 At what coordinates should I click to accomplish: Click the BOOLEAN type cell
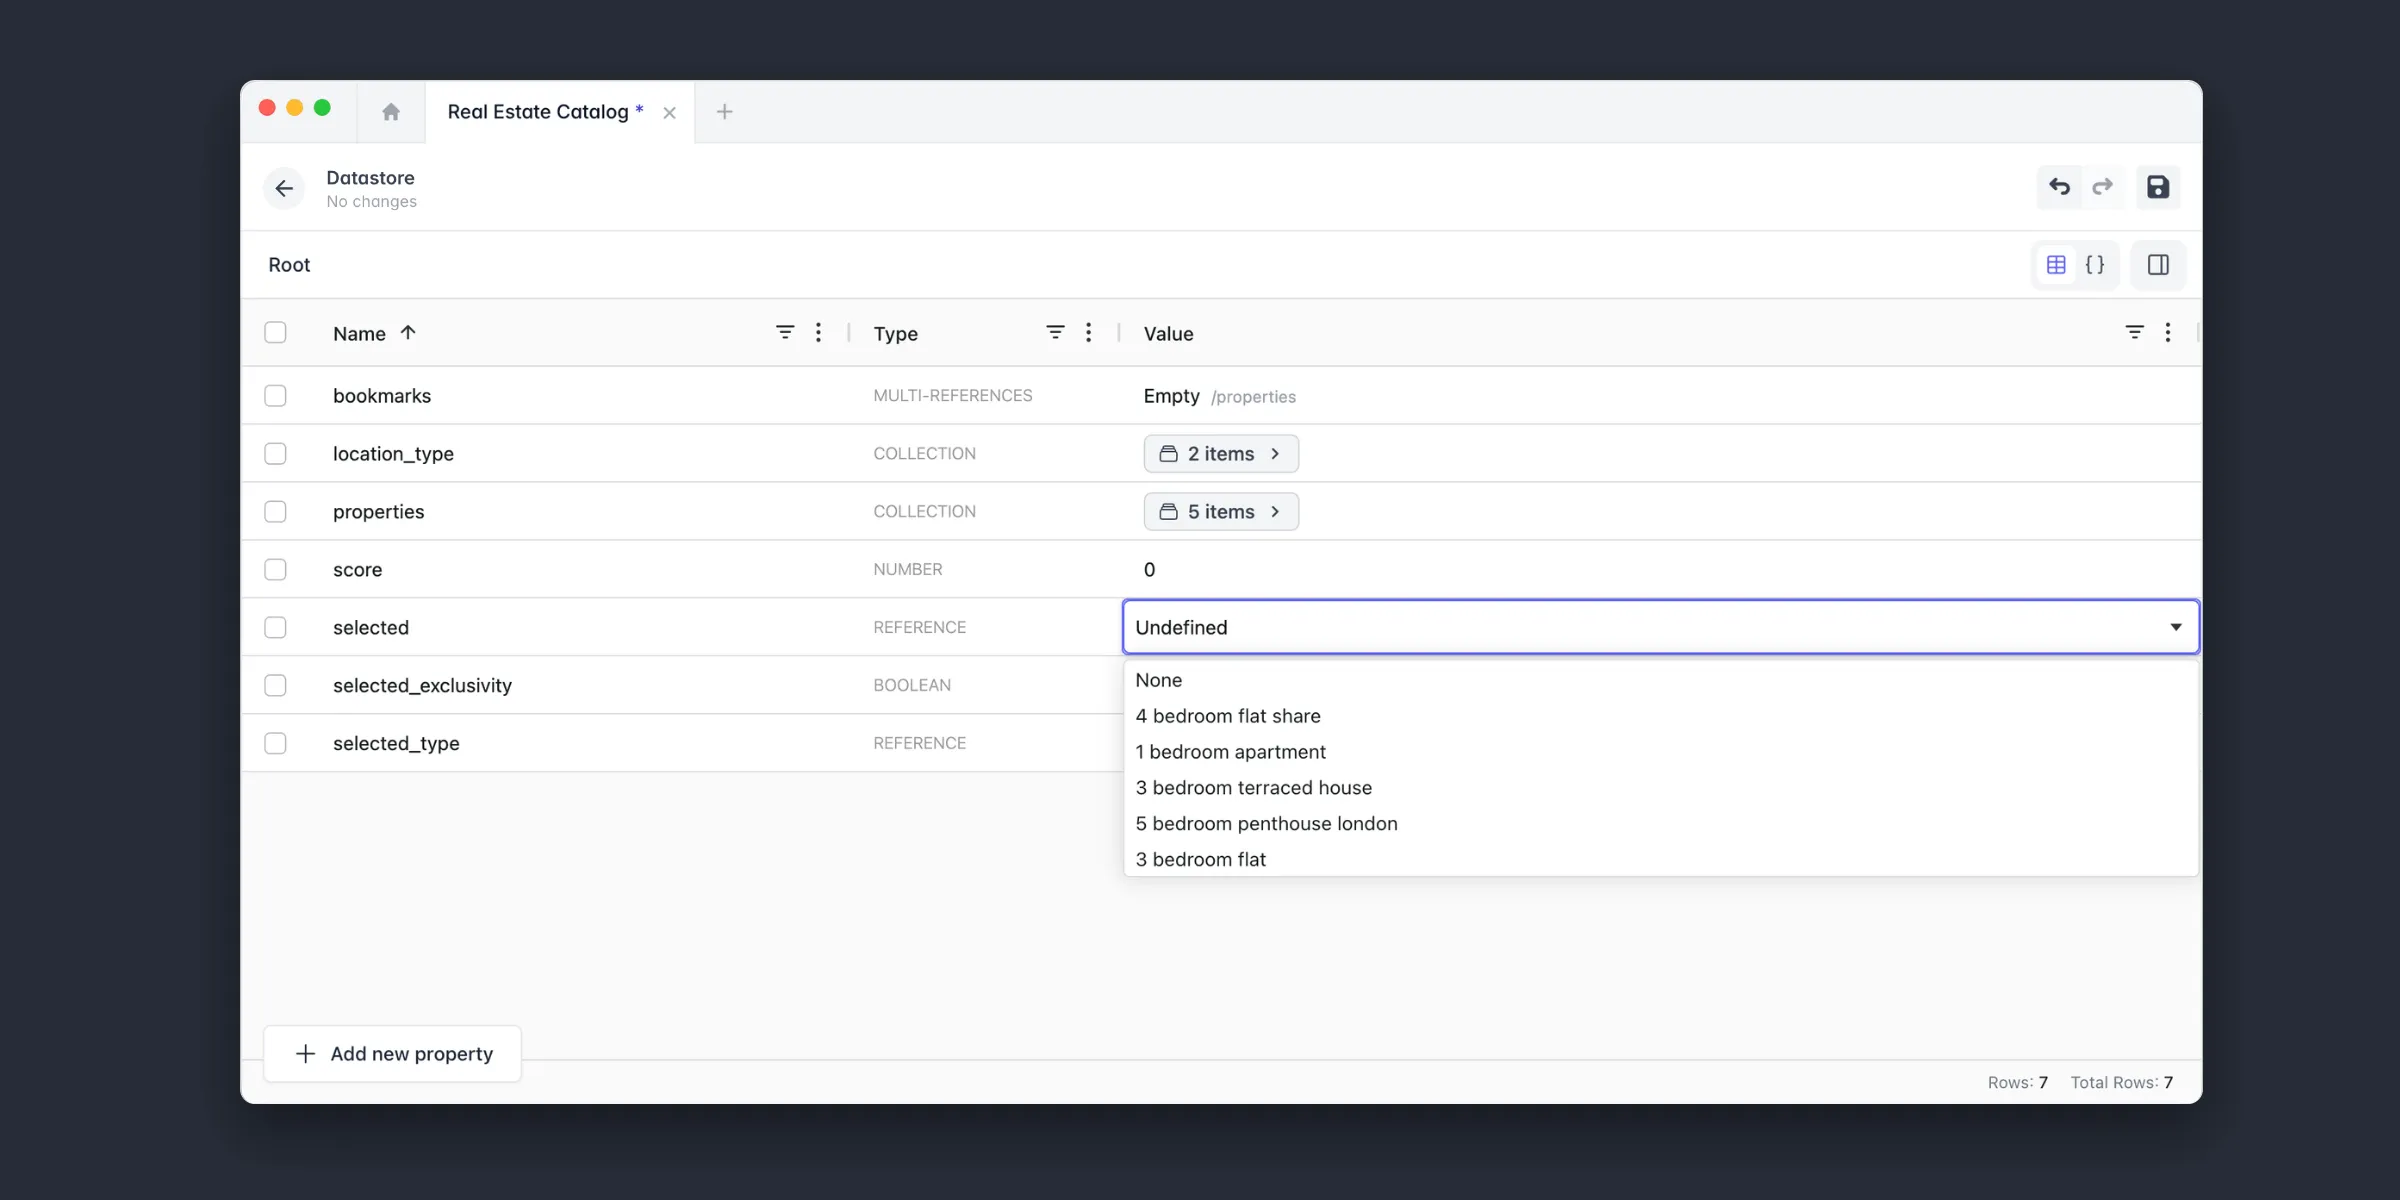pyautogui.click(x=912, y=686)
